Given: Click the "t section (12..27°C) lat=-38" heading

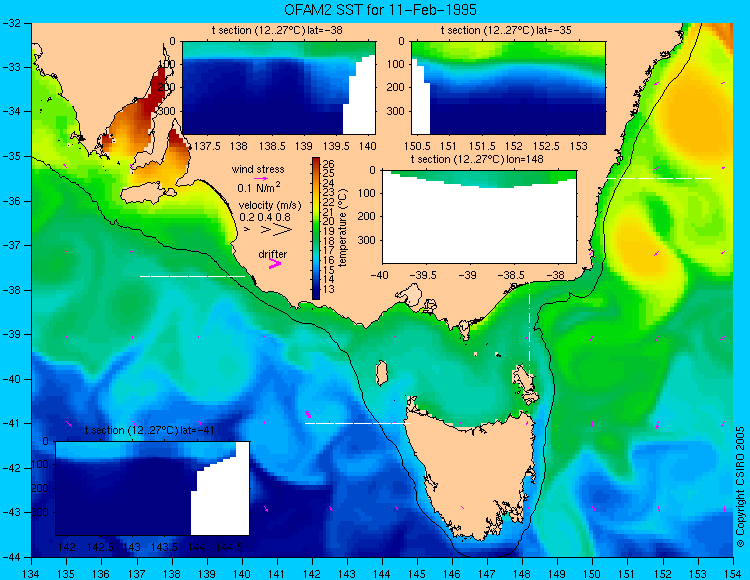Looking at the screenshot, I should point(277,31).
